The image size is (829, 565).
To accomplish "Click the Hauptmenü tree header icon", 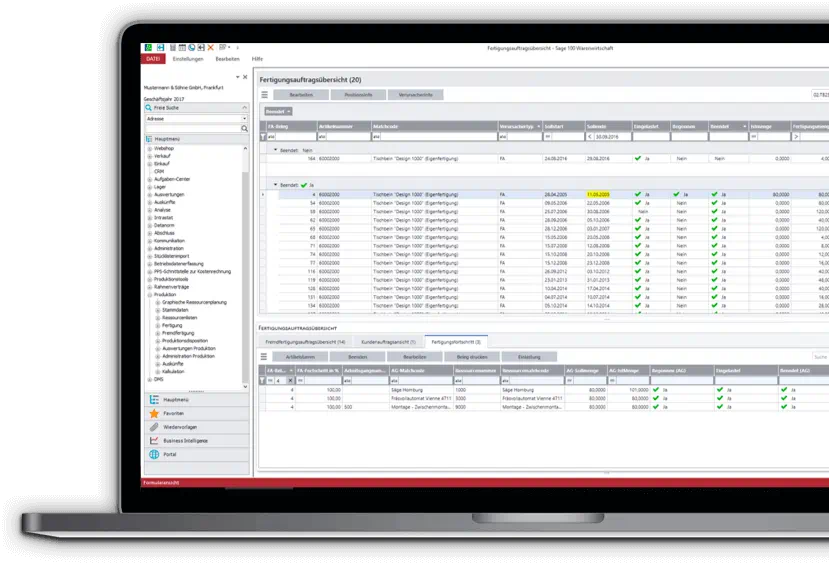I will (149, 139).
